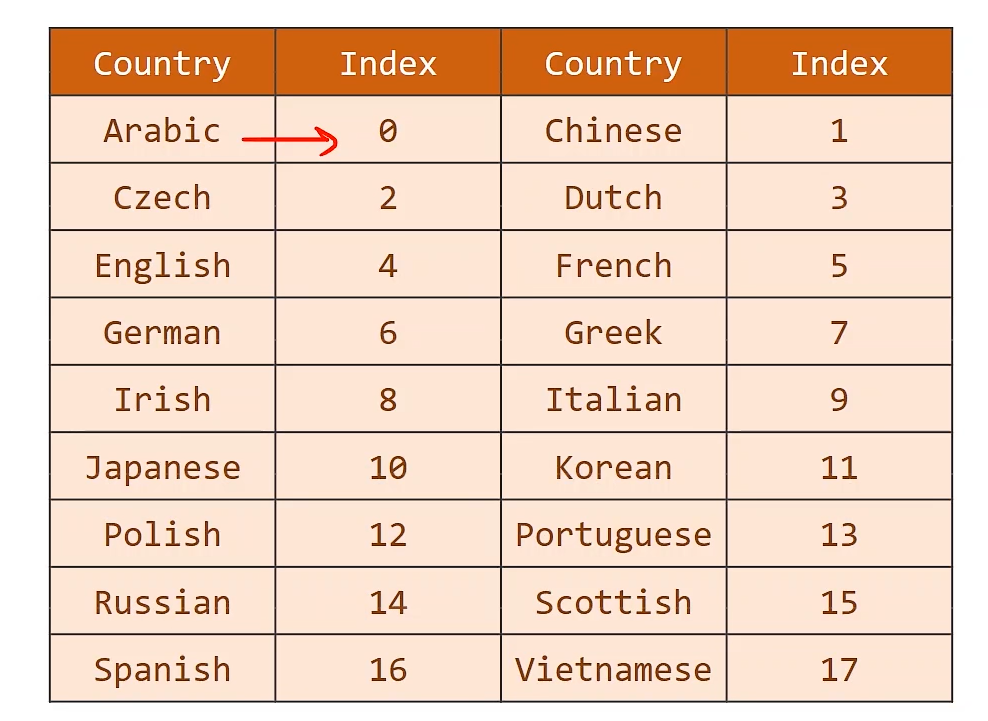The height and width of the screenshot is (721, 988).
Task: Click the French language cell
Action: coord(613,266)
